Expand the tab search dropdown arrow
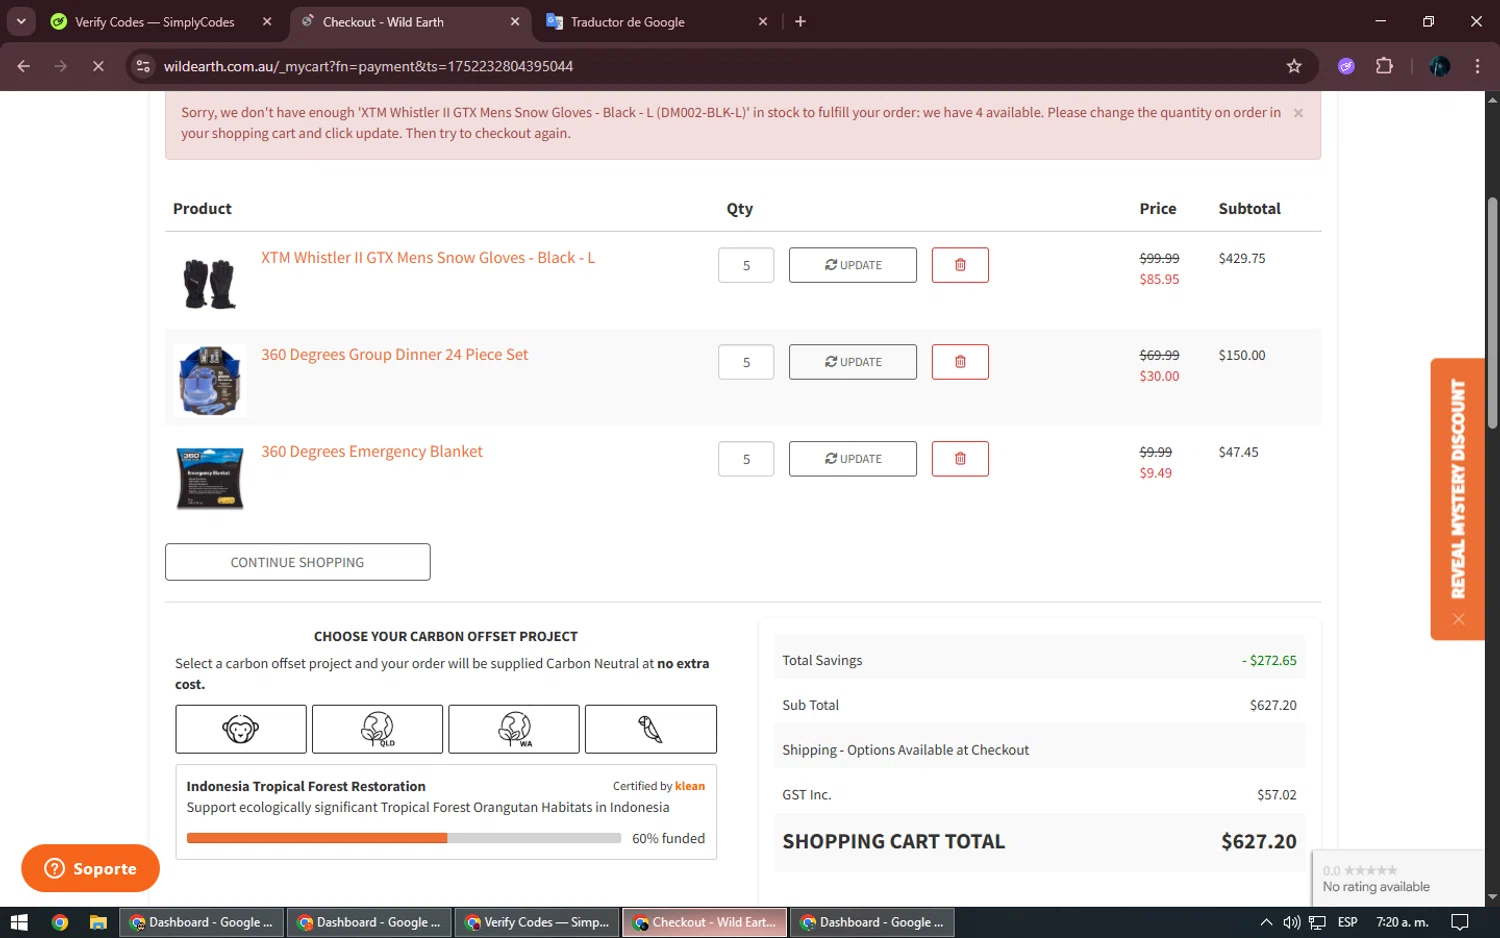Screen dimensions: 1500x938 [21, 21]
